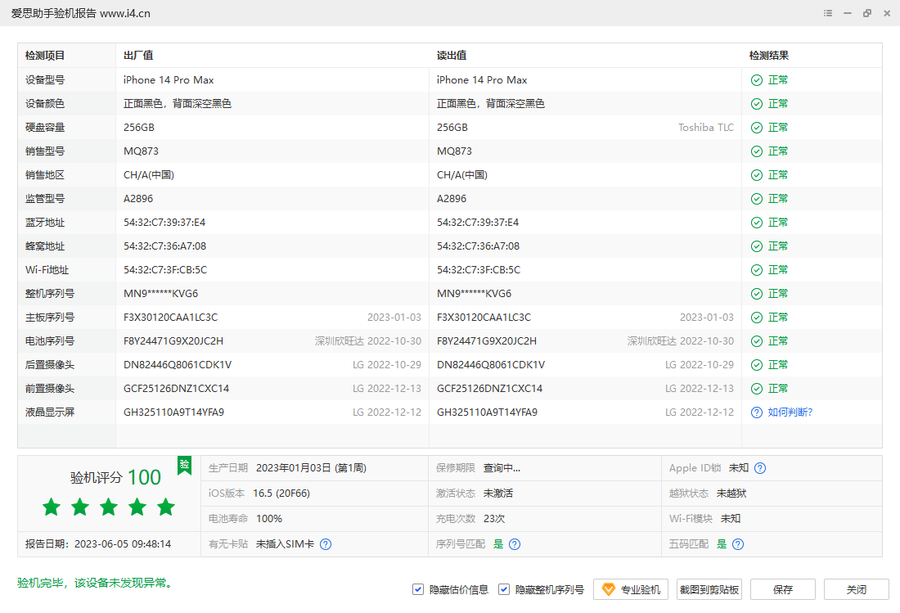Select A2896 in the 读出值 column
Image resolution: width=900 pixels, height=613 pixels.
452,199
